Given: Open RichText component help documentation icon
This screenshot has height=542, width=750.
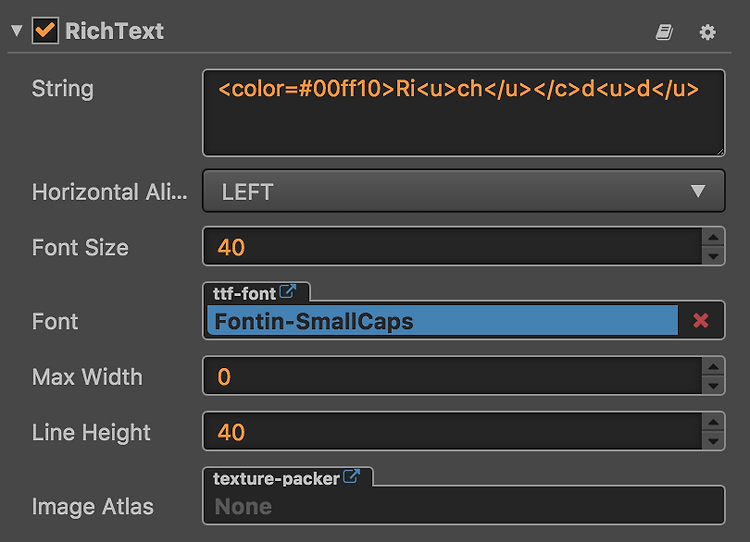Looking at the screenshot, I should tap(664, 33).
